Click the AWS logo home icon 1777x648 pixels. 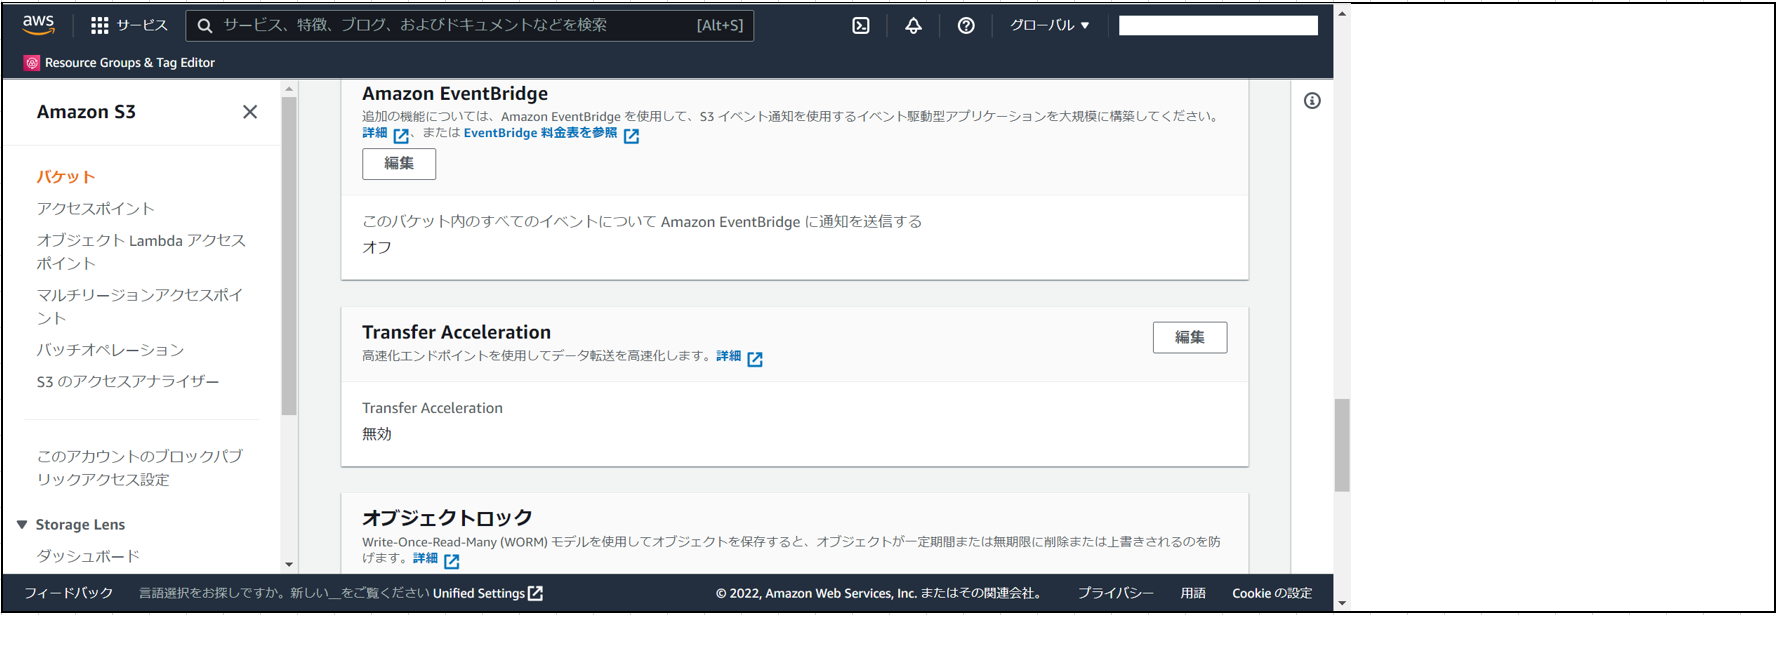38,25
